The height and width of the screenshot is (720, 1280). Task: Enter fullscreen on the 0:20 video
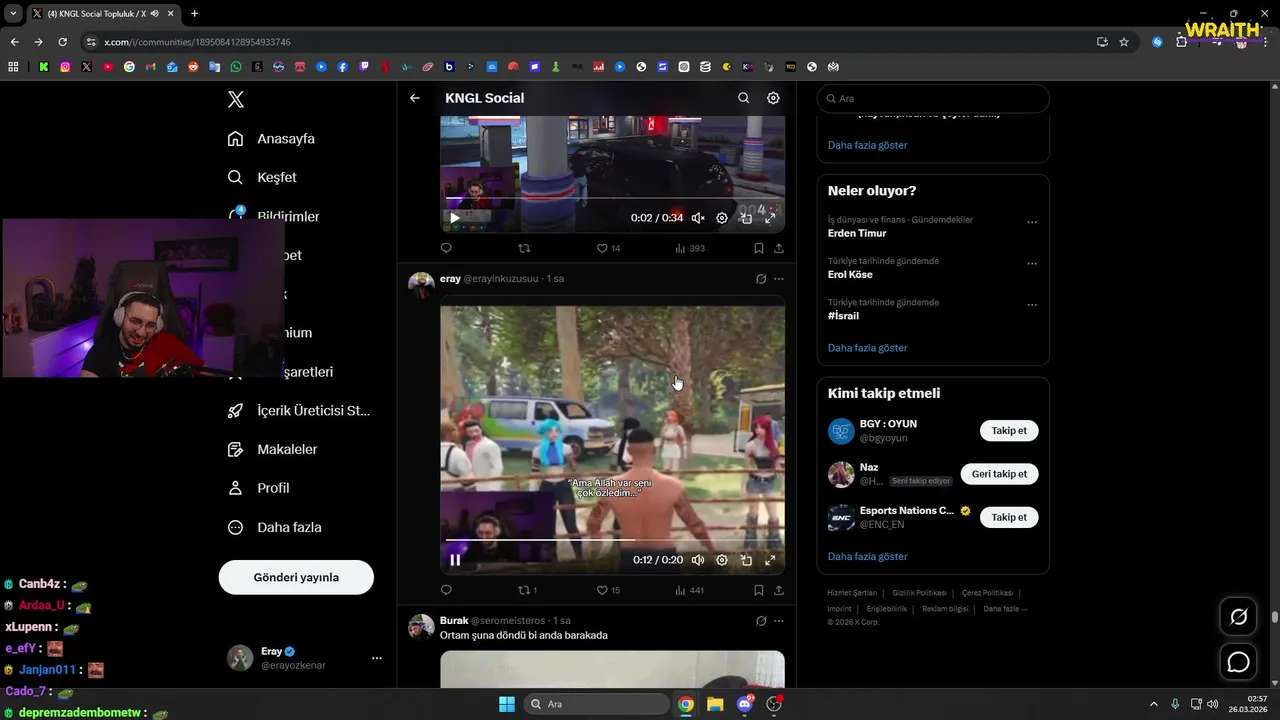pos(770,560)
